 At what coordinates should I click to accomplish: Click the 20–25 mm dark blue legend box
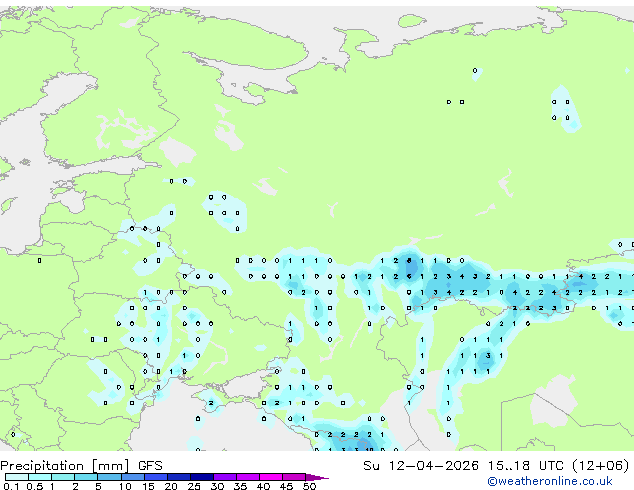pos(179,477)
